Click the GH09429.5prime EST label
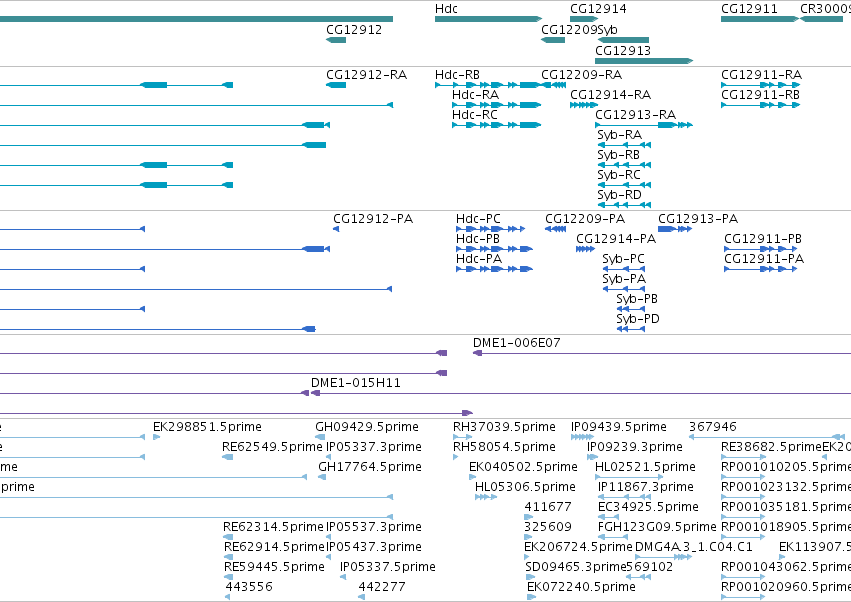The width and height of the screenshot is (851, 602). [367, 427]
